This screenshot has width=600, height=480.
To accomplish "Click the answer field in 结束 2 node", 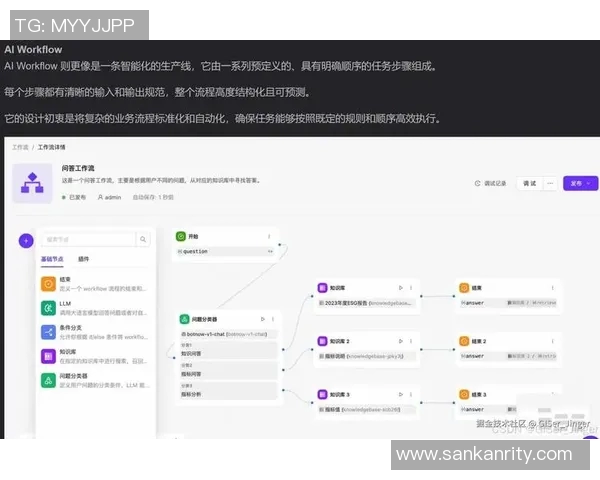I will [x=508, y=356].
